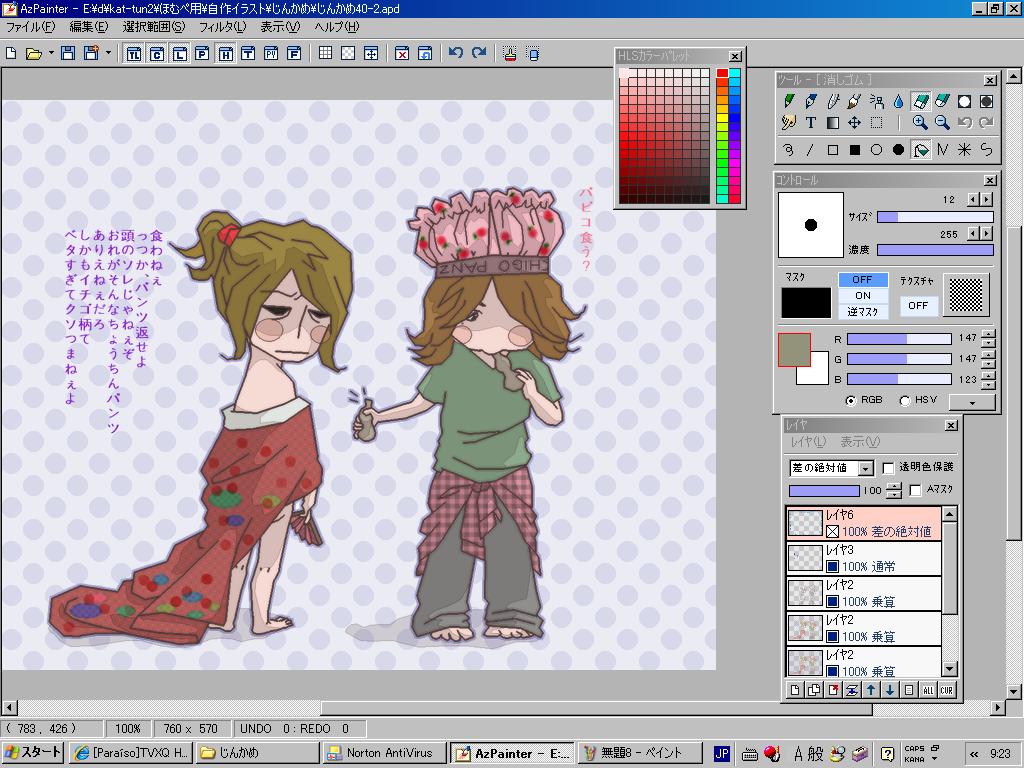Image resolution: width=1024 pixels, height=768 pixels.
Task: Choose the water drop blur tool
Action: click(x=898, y=101)
